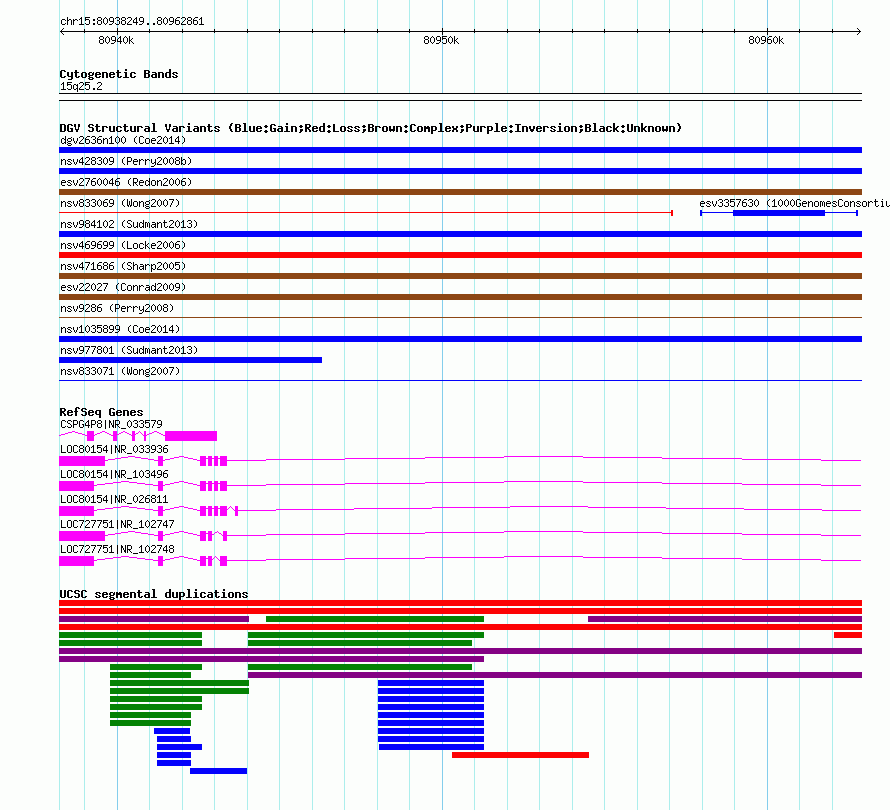890x810 pixels.
Task: Click the esv3357630 (1000GenomesConsortium) label
Action: [794, 203]
